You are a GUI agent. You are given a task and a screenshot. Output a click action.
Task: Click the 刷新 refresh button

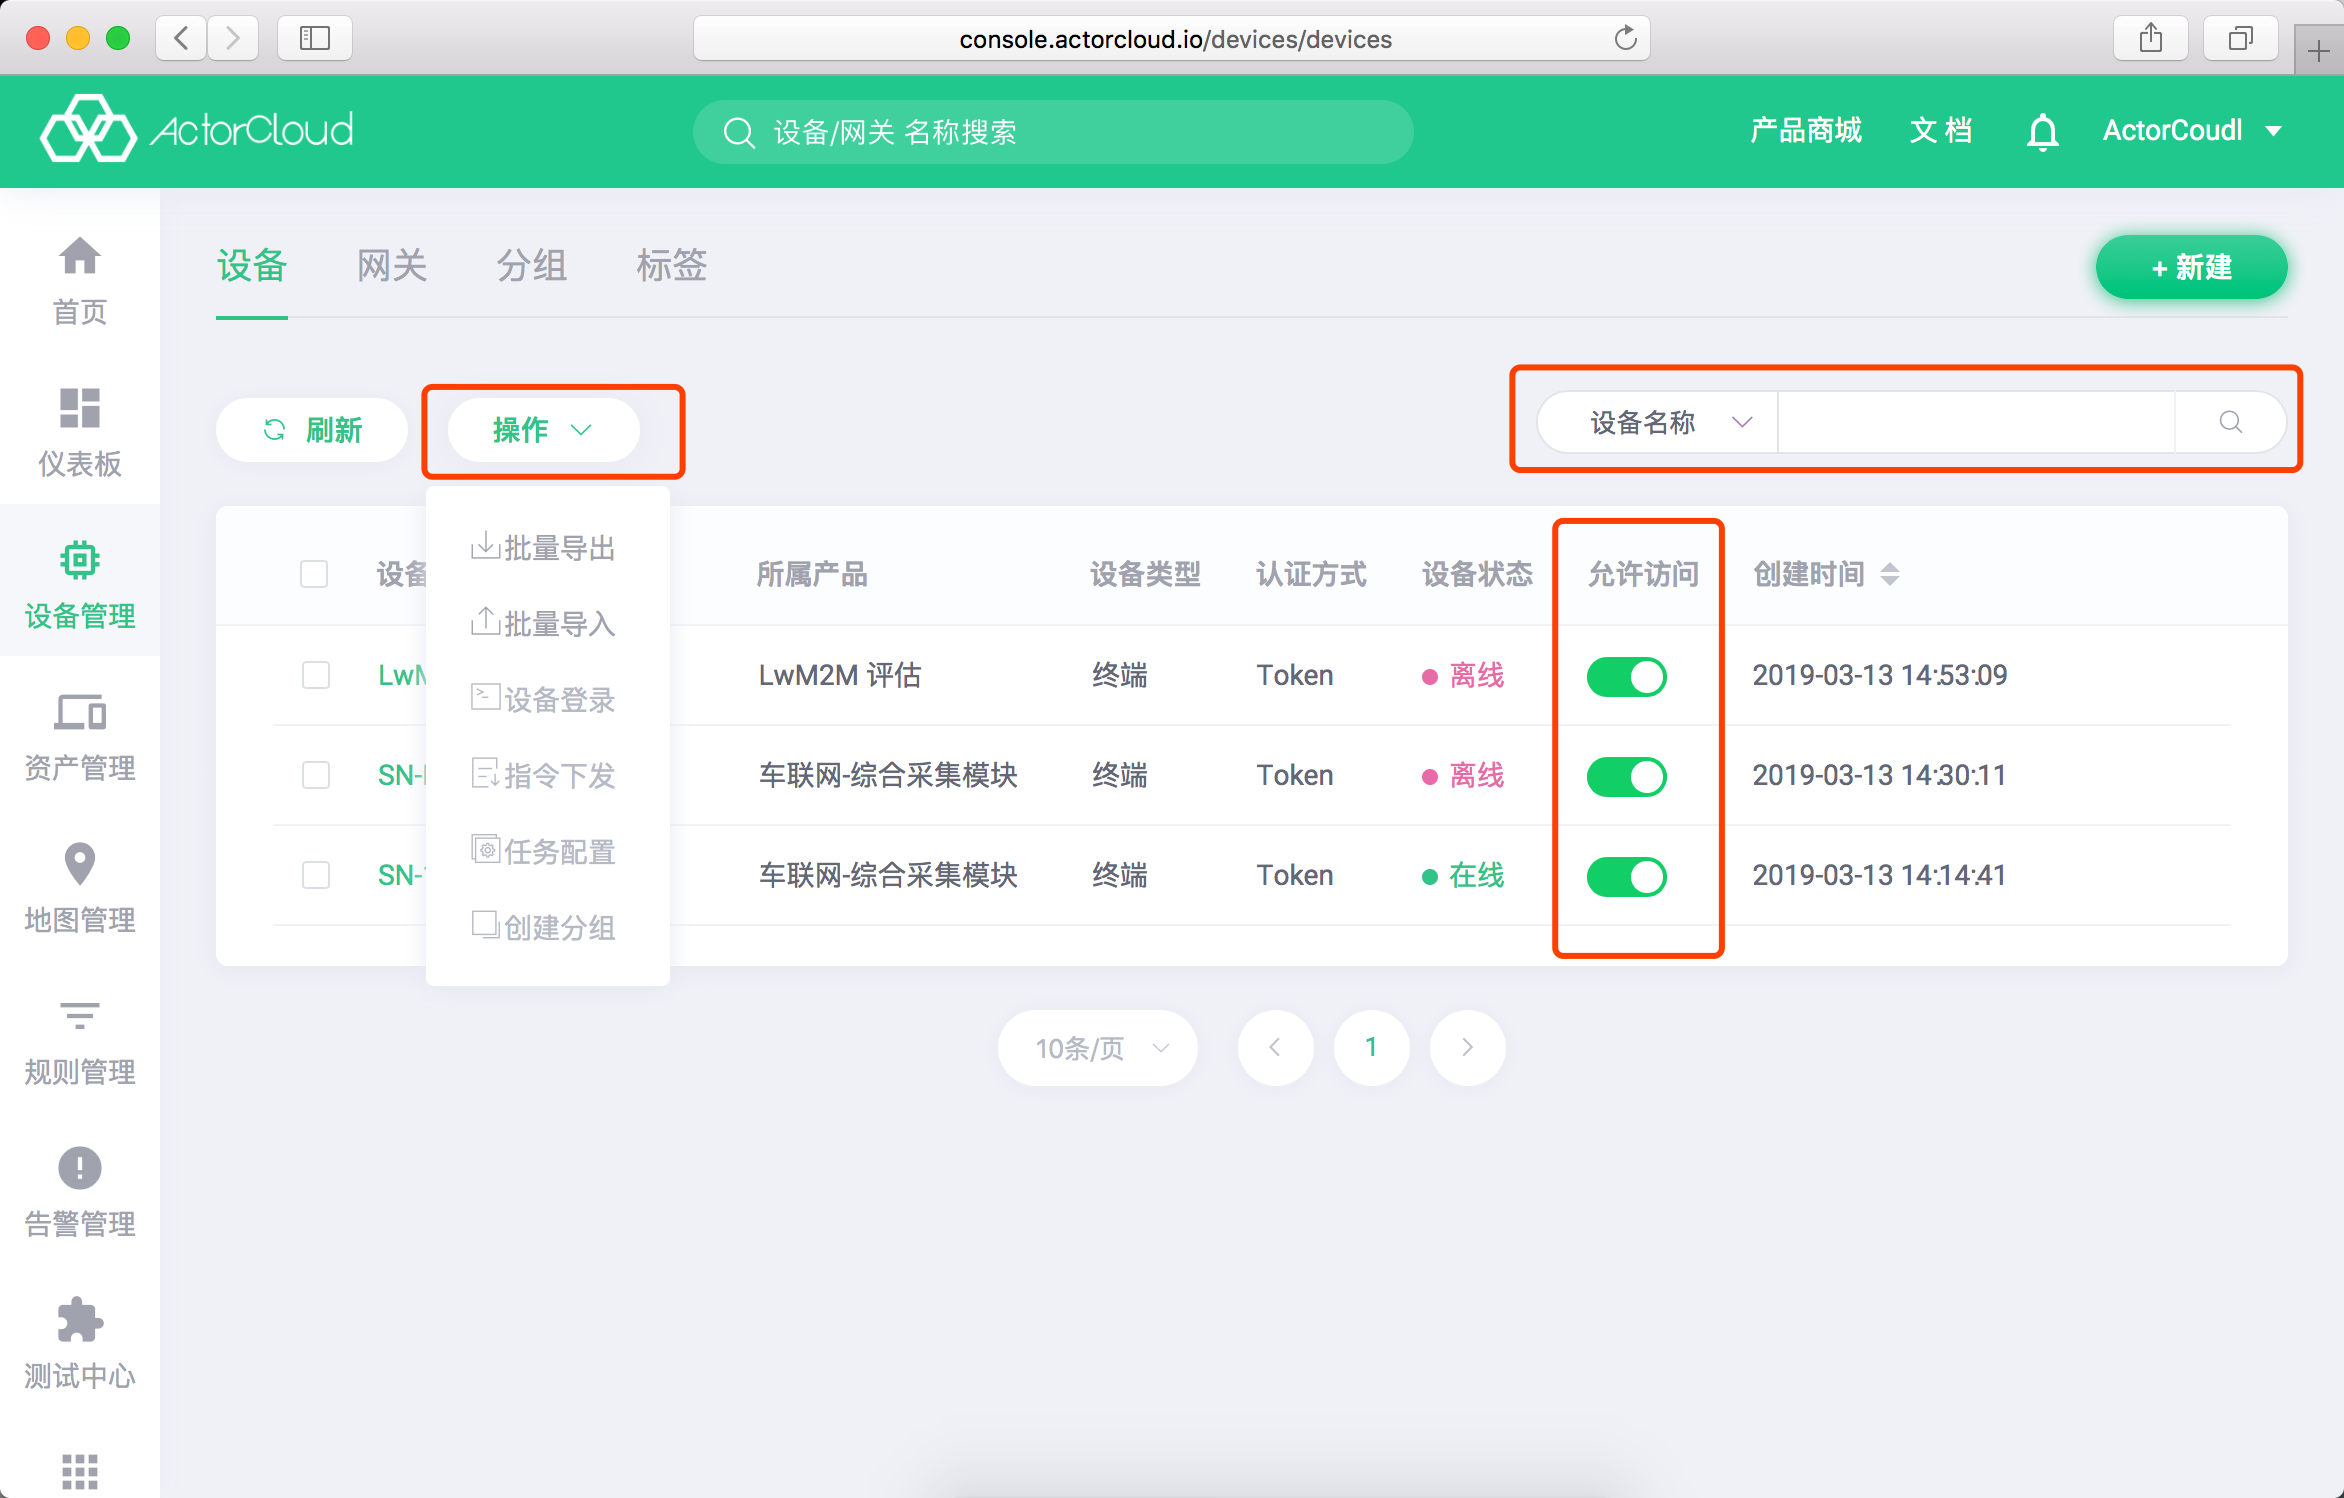click(311, 430)
